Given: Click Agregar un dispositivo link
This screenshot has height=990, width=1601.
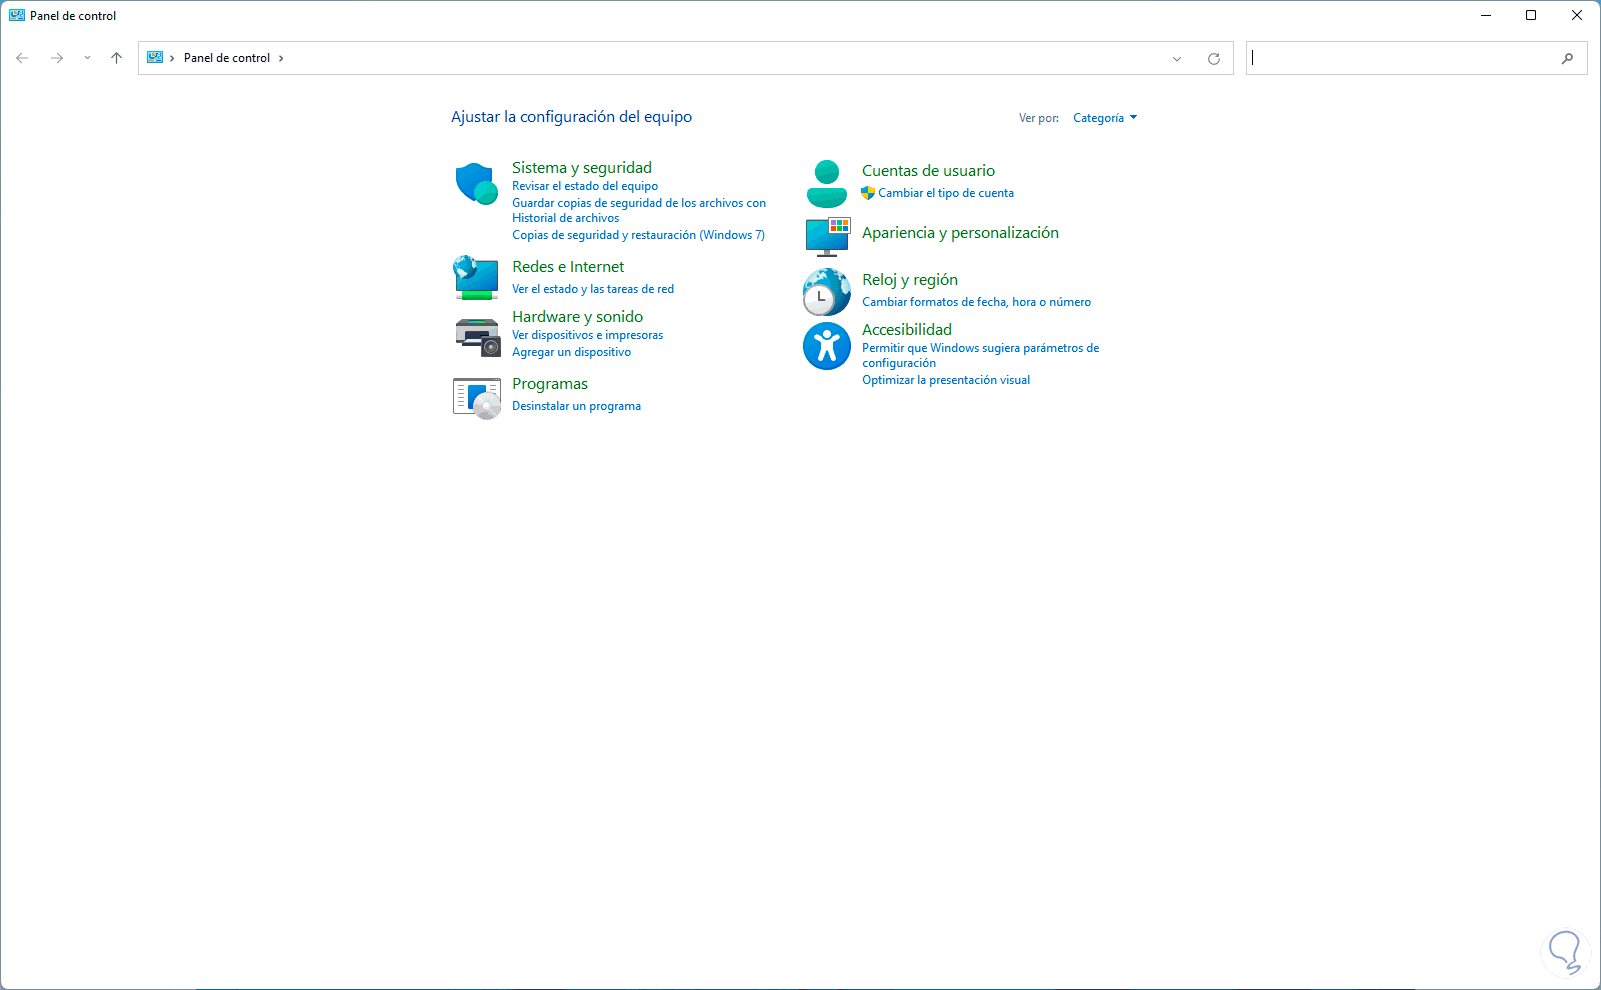Looking at the screenshot, I should pyautogui.click(x=572, y=352).
